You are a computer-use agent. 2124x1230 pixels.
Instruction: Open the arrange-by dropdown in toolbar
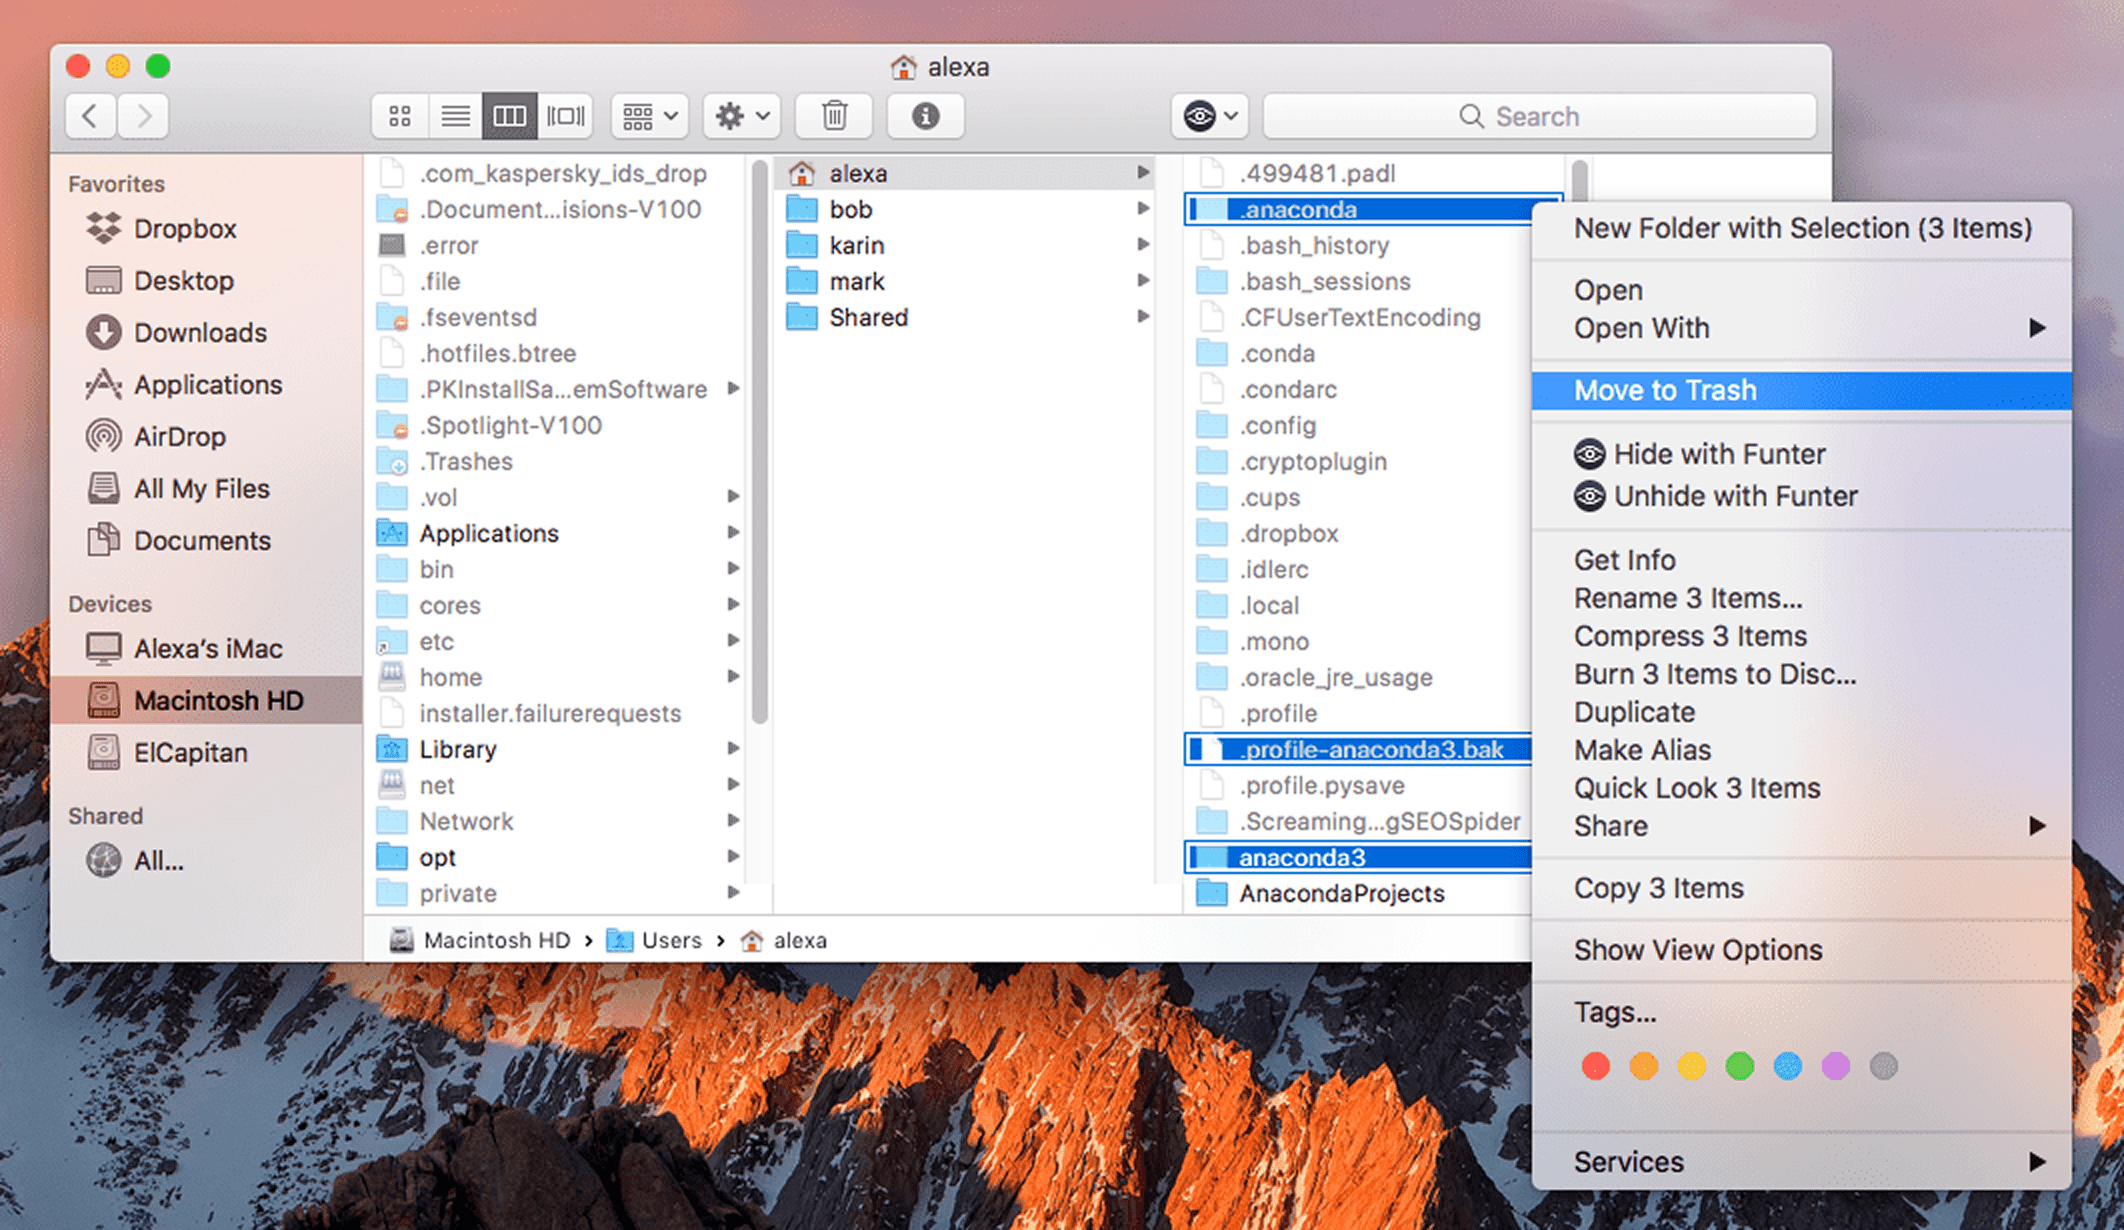pos(648,116)
